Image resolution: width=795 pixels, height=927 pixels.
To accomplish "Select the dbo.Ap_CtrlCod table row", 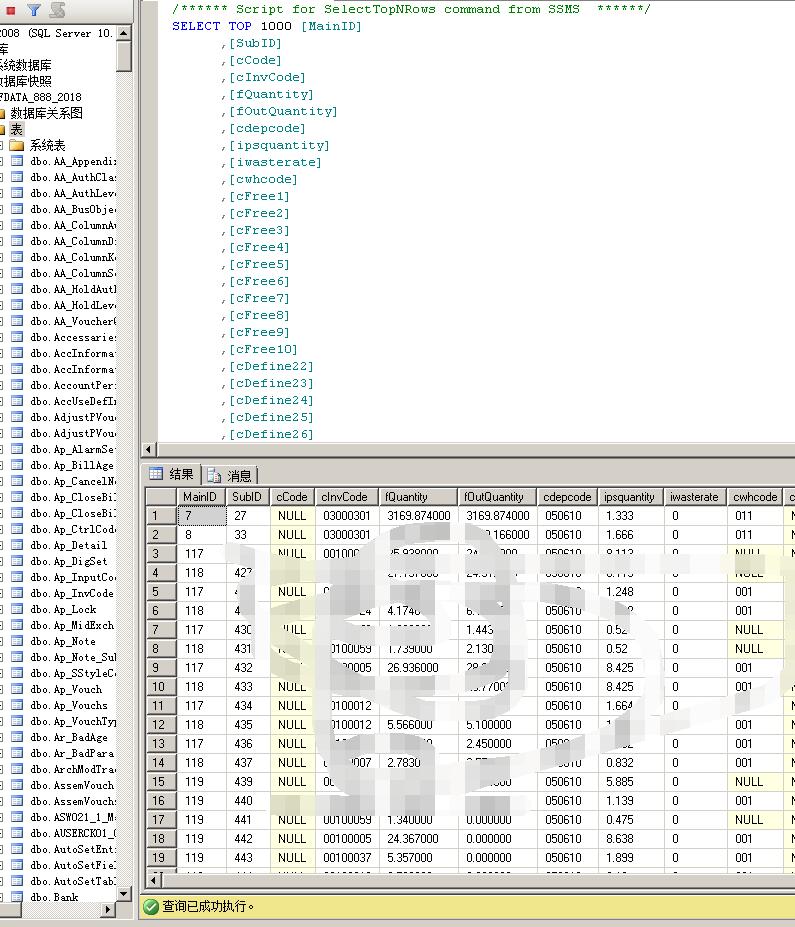I will (x=73, y=529).
